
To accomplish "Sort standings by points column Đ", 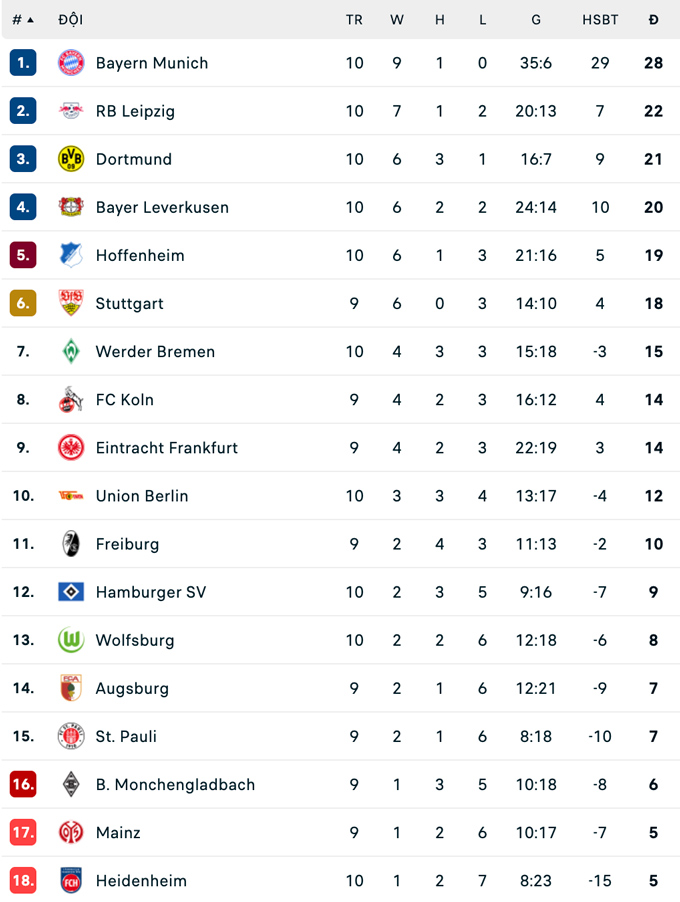I will click(653, 20).
